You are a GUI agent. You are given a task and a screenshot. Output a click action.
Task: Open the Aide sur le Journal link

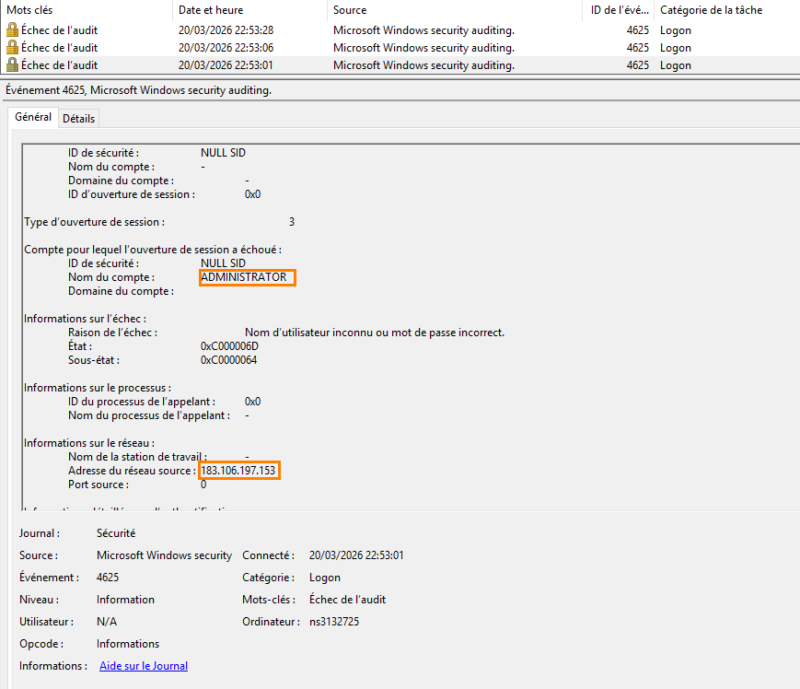(x=143, y=666)
